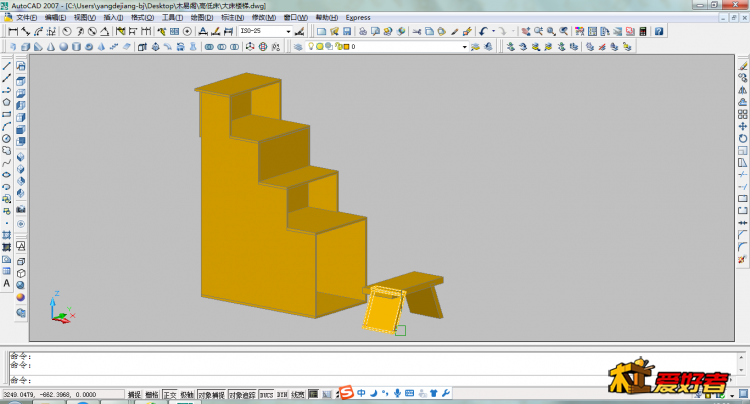750x404 pixels.
Task: Click the command window scrollbar down arrow
Action: click(741, 371)
